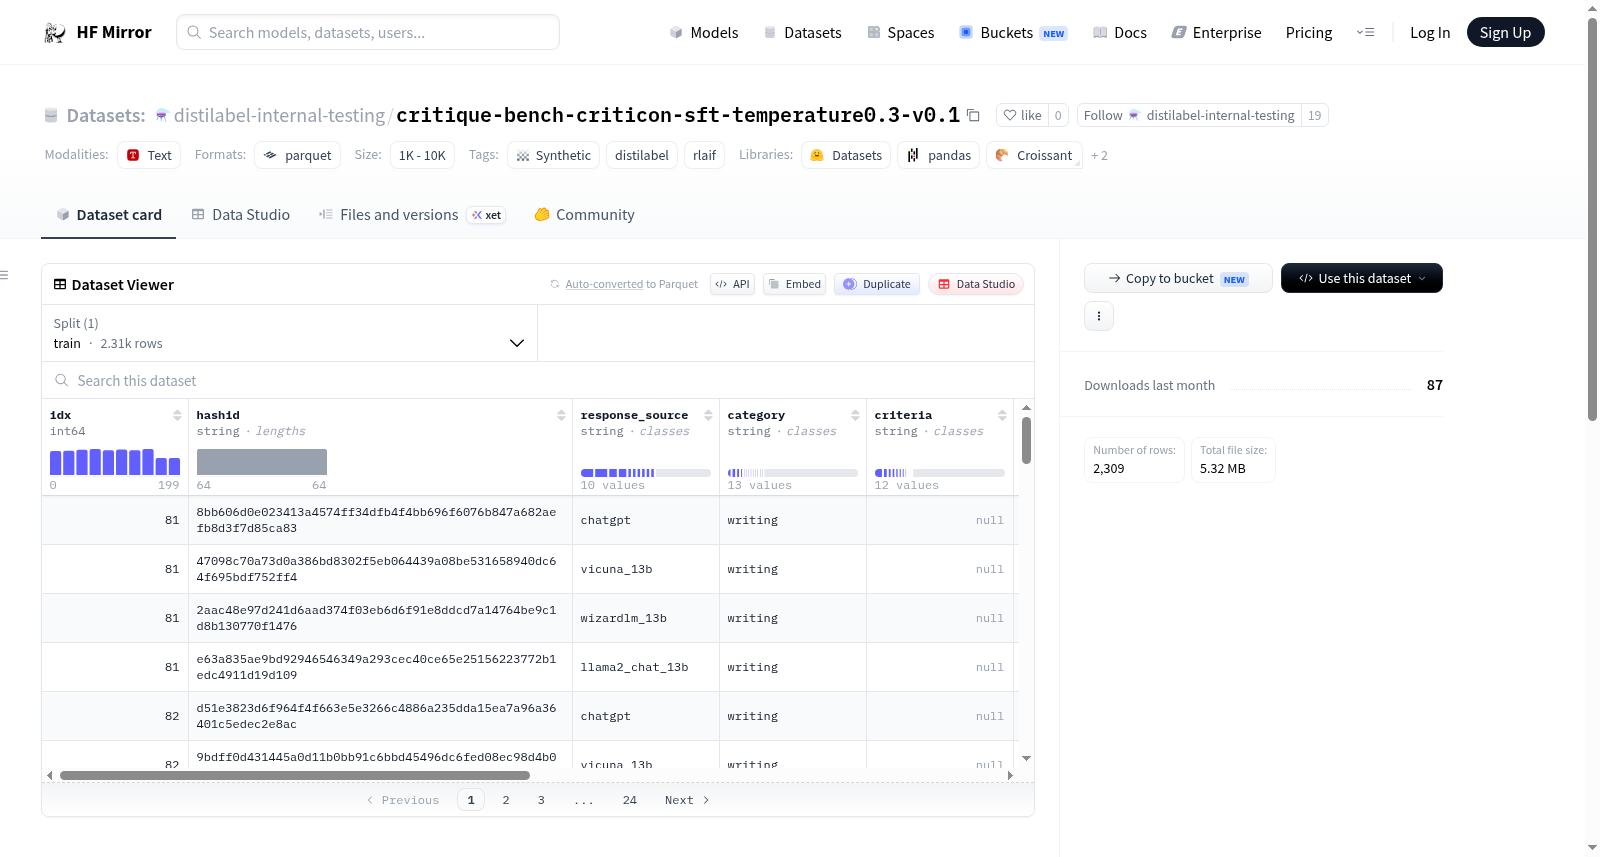Open Docs in the navigation bar

click(1119, 33)
